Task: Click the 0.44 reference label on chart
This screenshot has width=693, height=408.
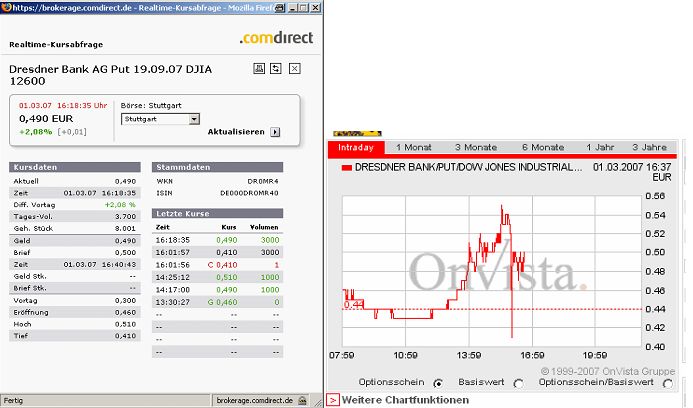Action: (353, 305)
